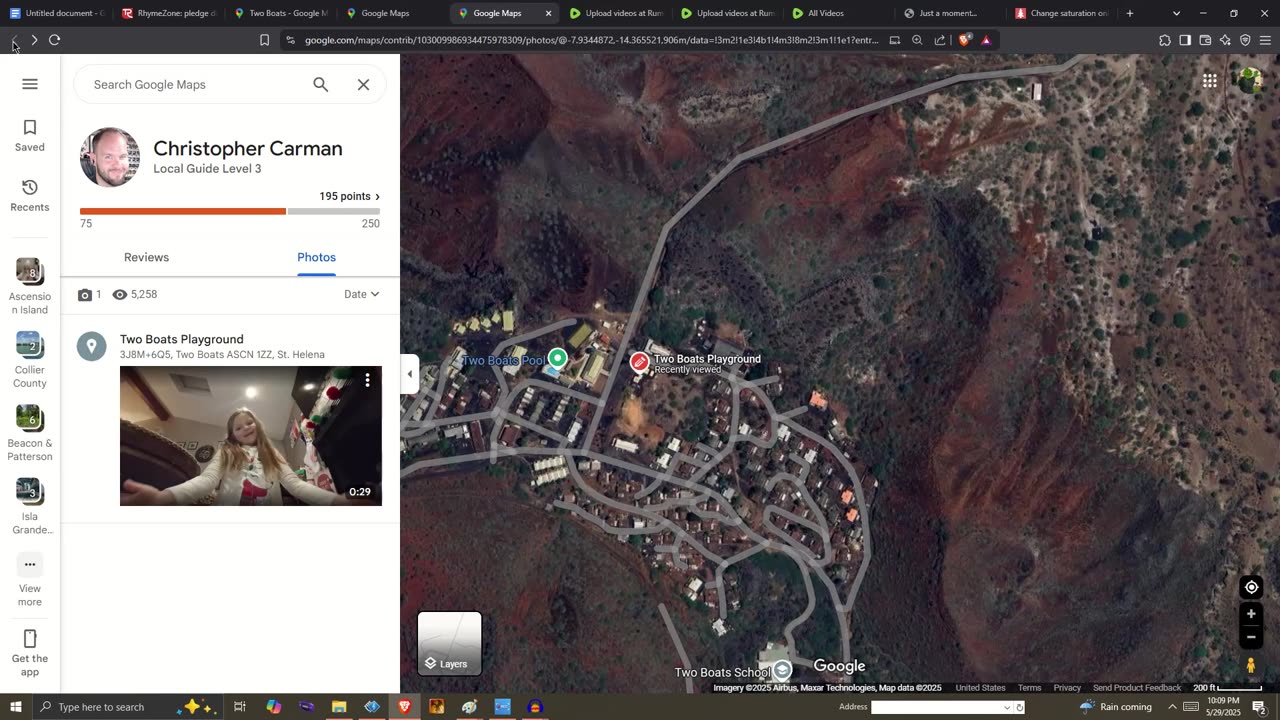Open the browser main menu

coord(1266,40)
